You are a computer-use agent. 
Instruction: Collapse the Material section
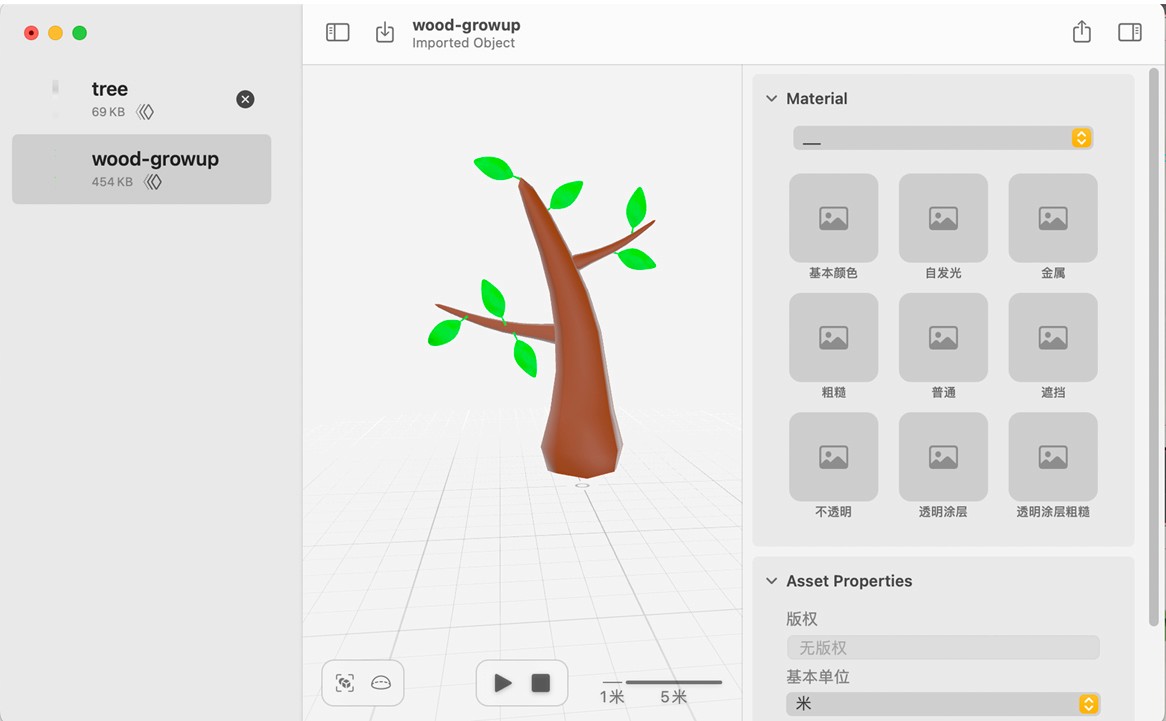(x=771, y=99)
